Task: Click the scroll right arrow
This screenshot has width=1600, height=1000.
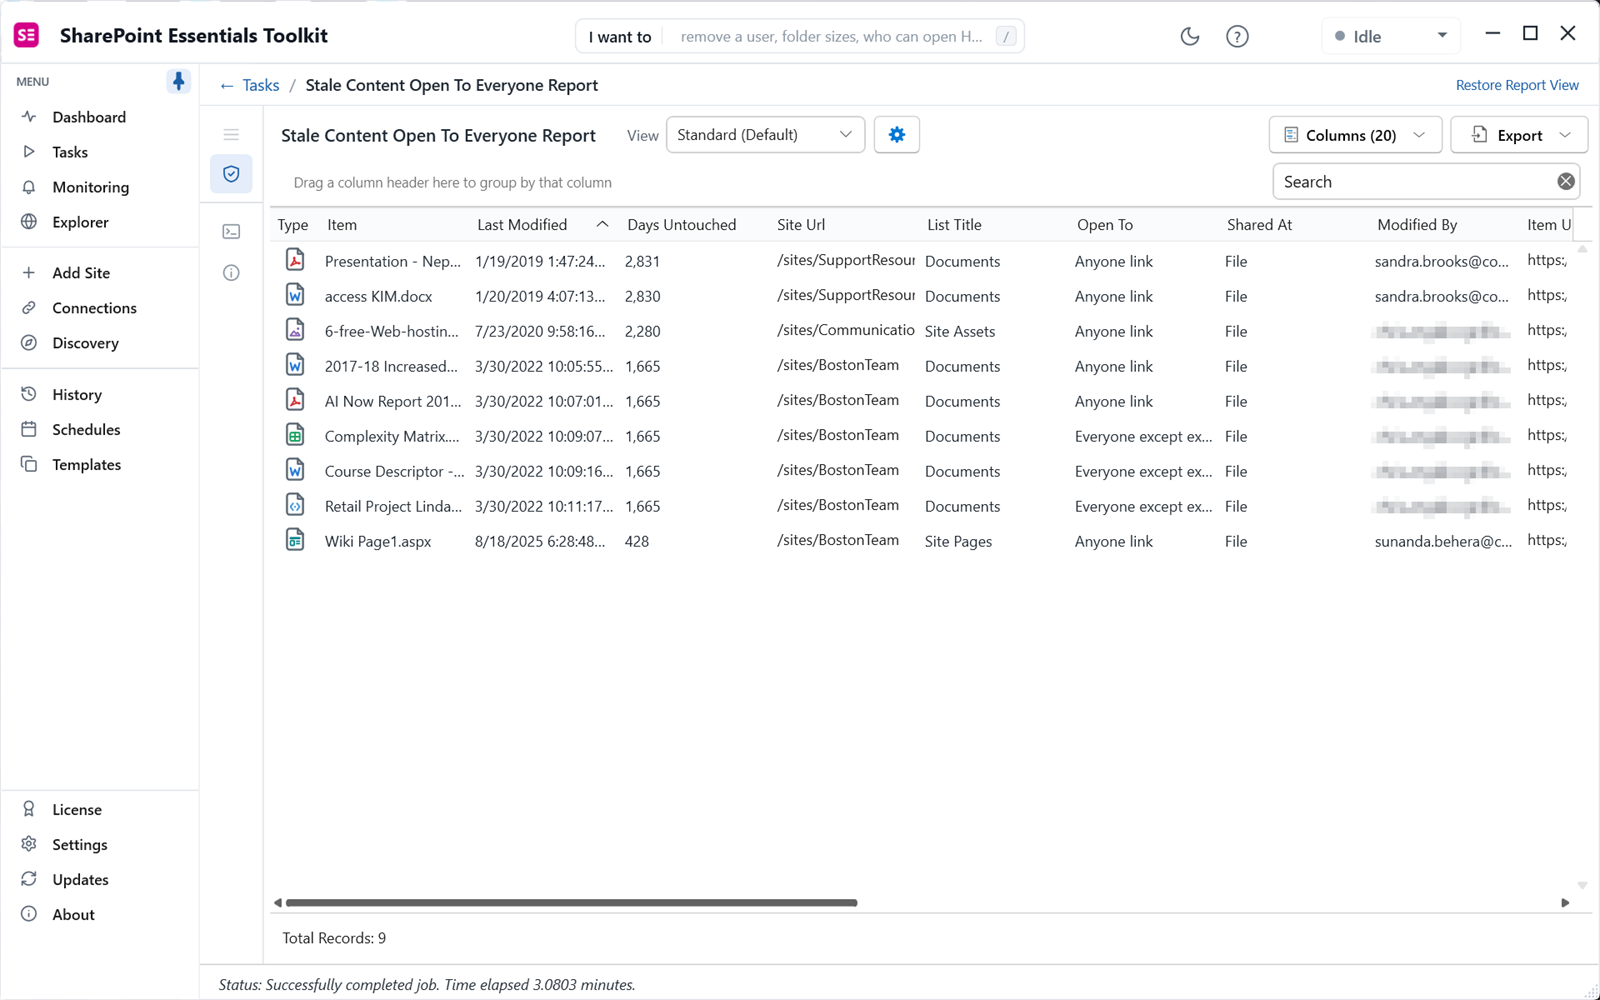Action: pos(1565,902)
